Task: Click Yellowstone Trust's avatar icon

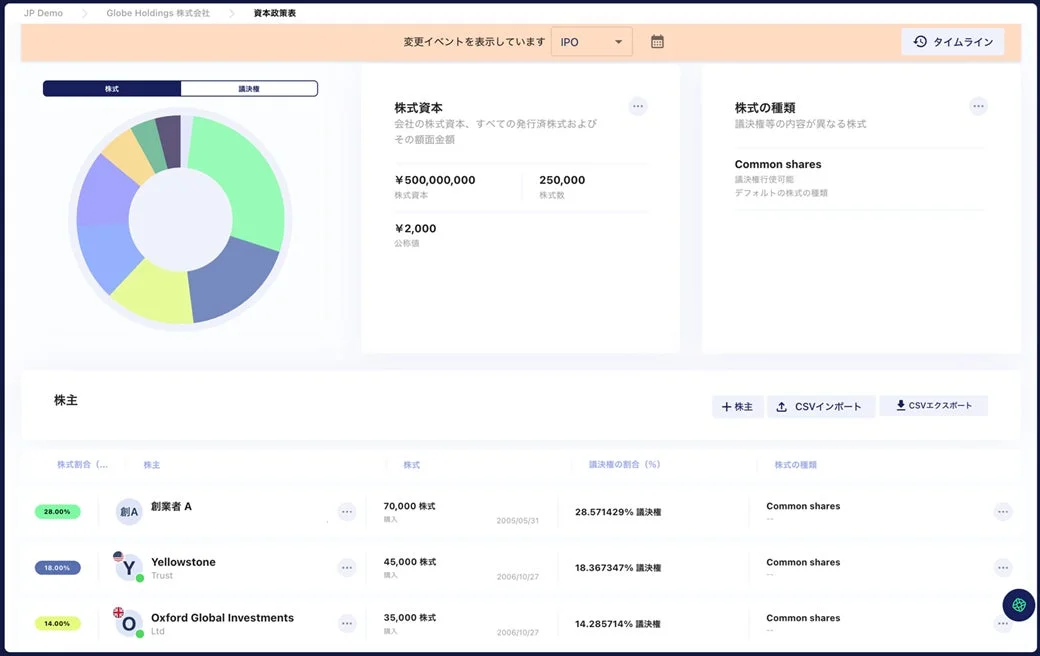Action: pos(127,567)
